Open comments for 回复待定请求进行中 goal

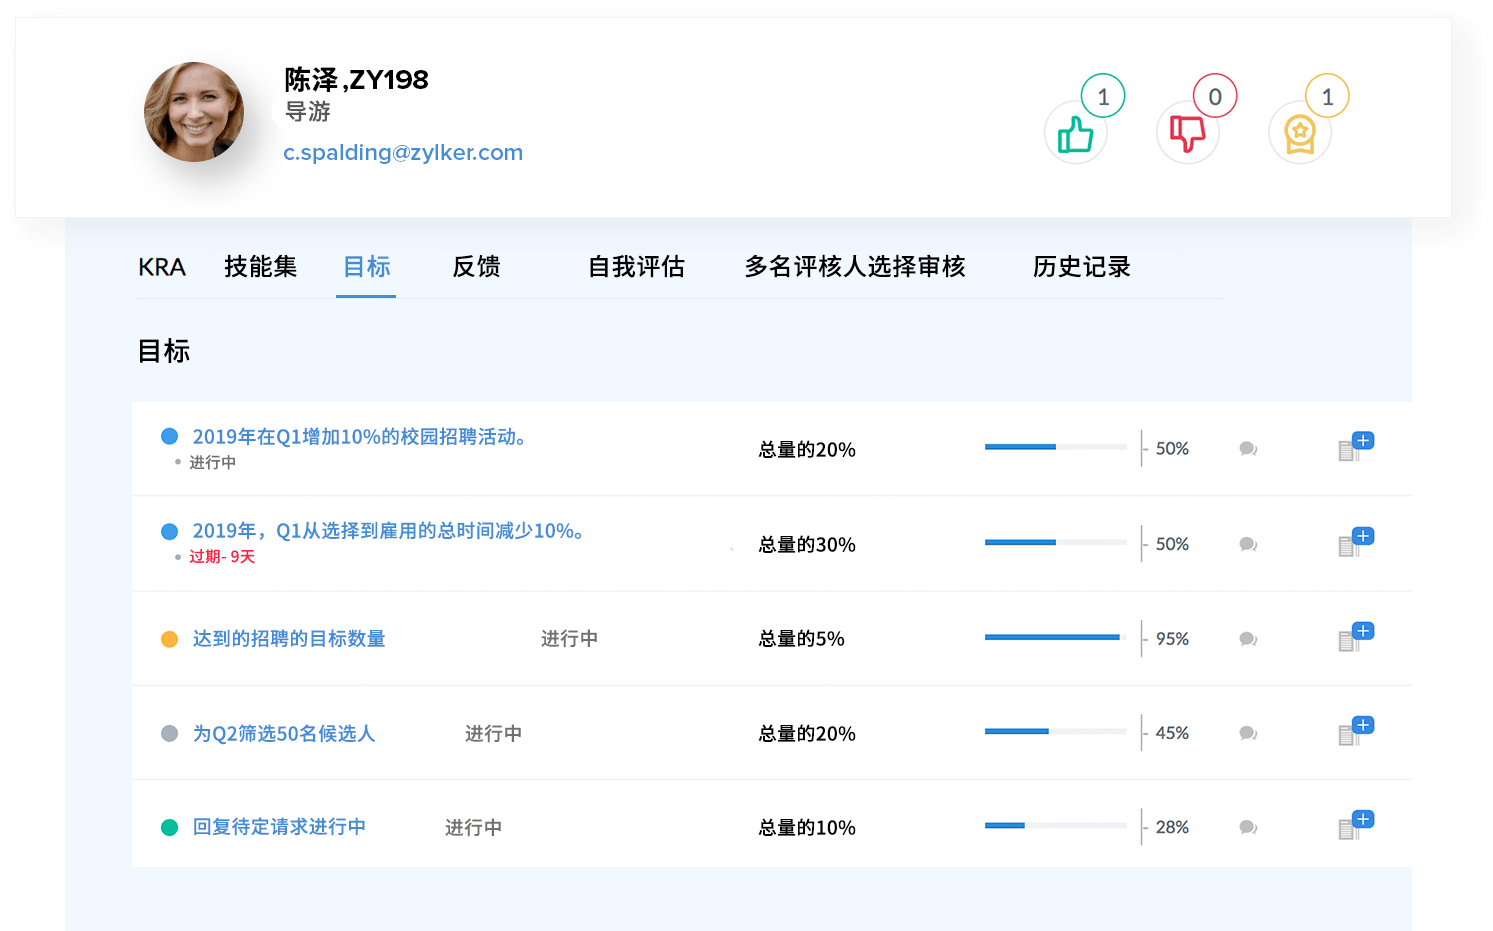pyautogui.click(x=1248, y=827)
